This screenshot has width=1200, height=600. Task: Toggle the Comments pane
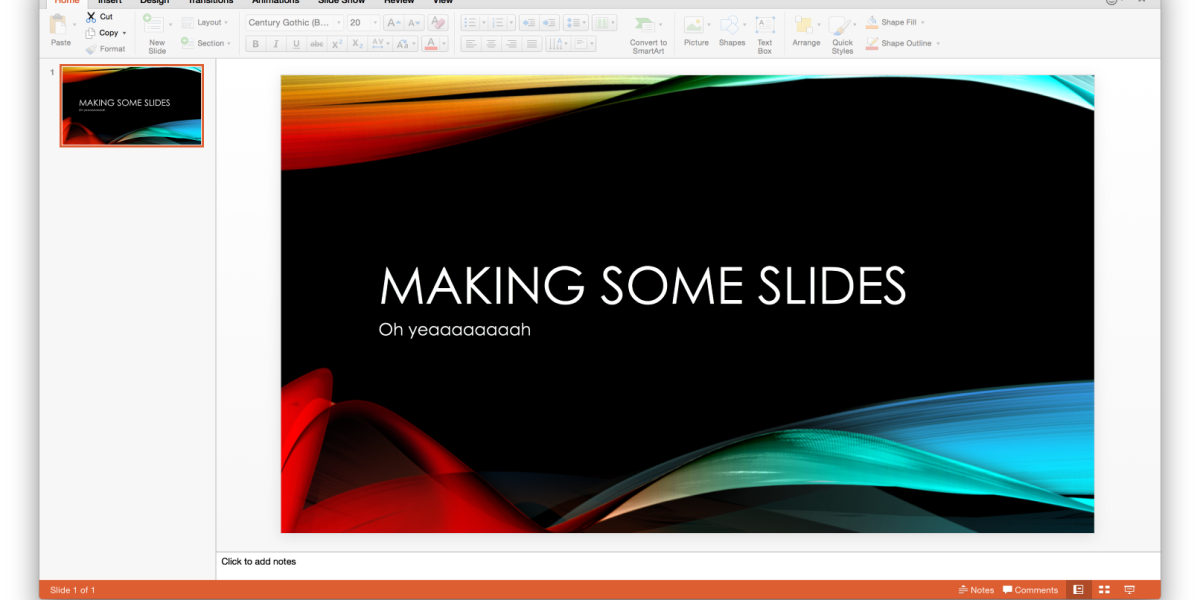[1030, 590]
